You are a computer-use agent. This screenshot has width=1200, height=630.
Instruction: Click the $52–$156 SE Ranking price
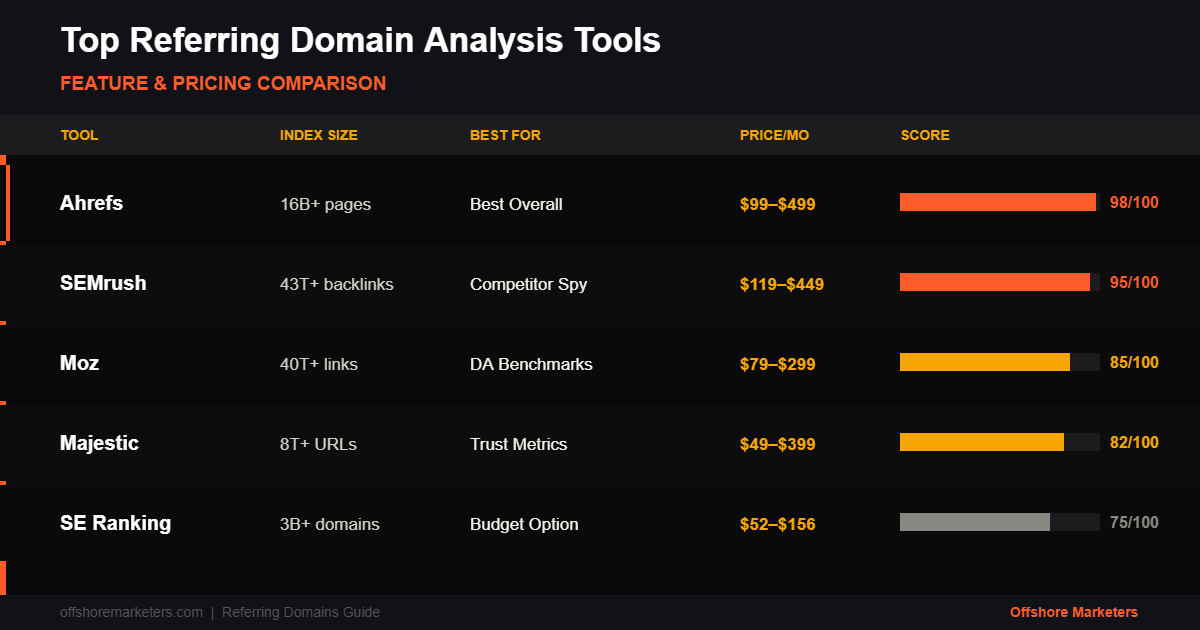(778, 523)
